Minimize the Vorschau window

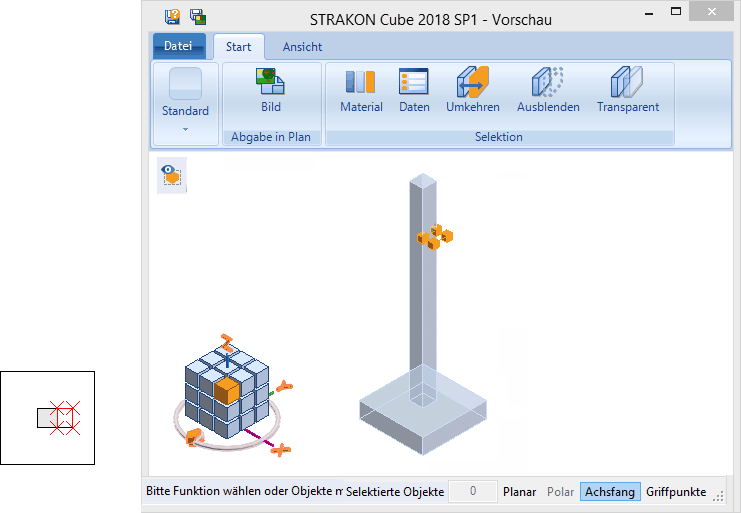[x=649, y=12]
